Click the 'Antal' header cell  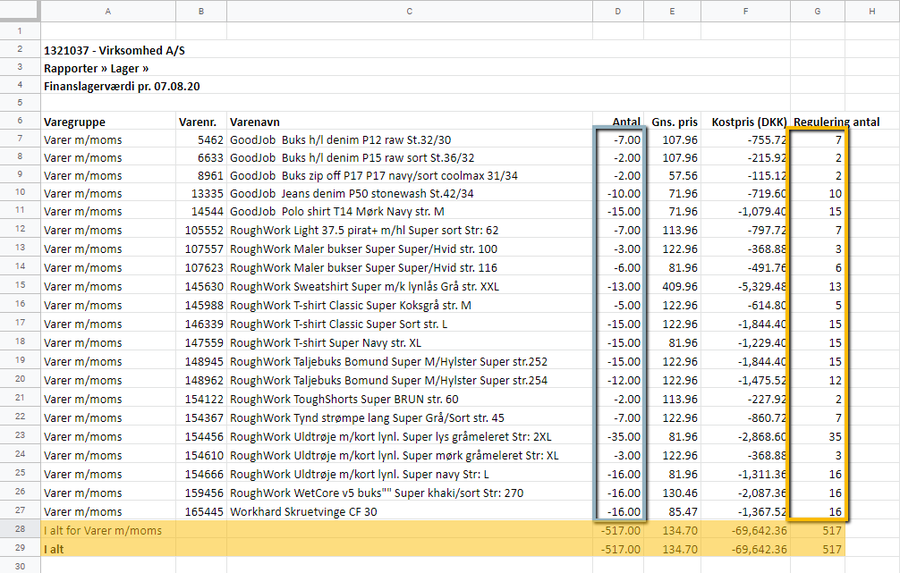click(x=626, y=122)
